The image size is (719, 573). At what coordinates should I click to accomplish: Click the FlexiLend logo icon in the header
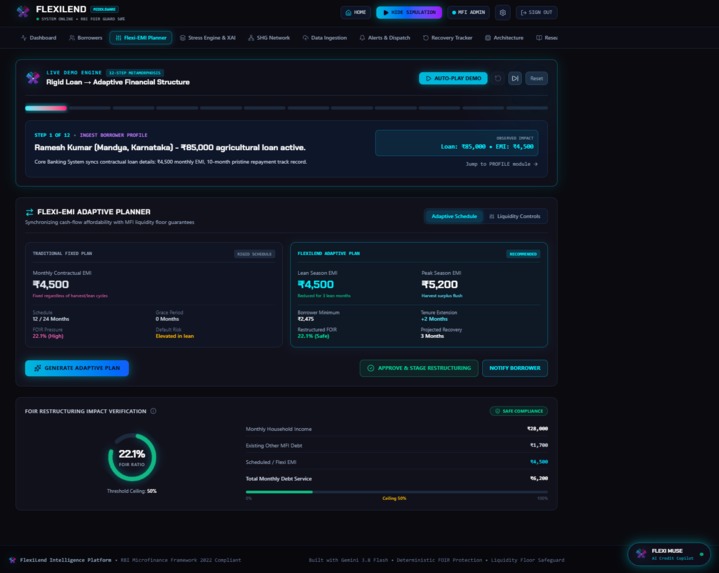[x=22, y=11]
